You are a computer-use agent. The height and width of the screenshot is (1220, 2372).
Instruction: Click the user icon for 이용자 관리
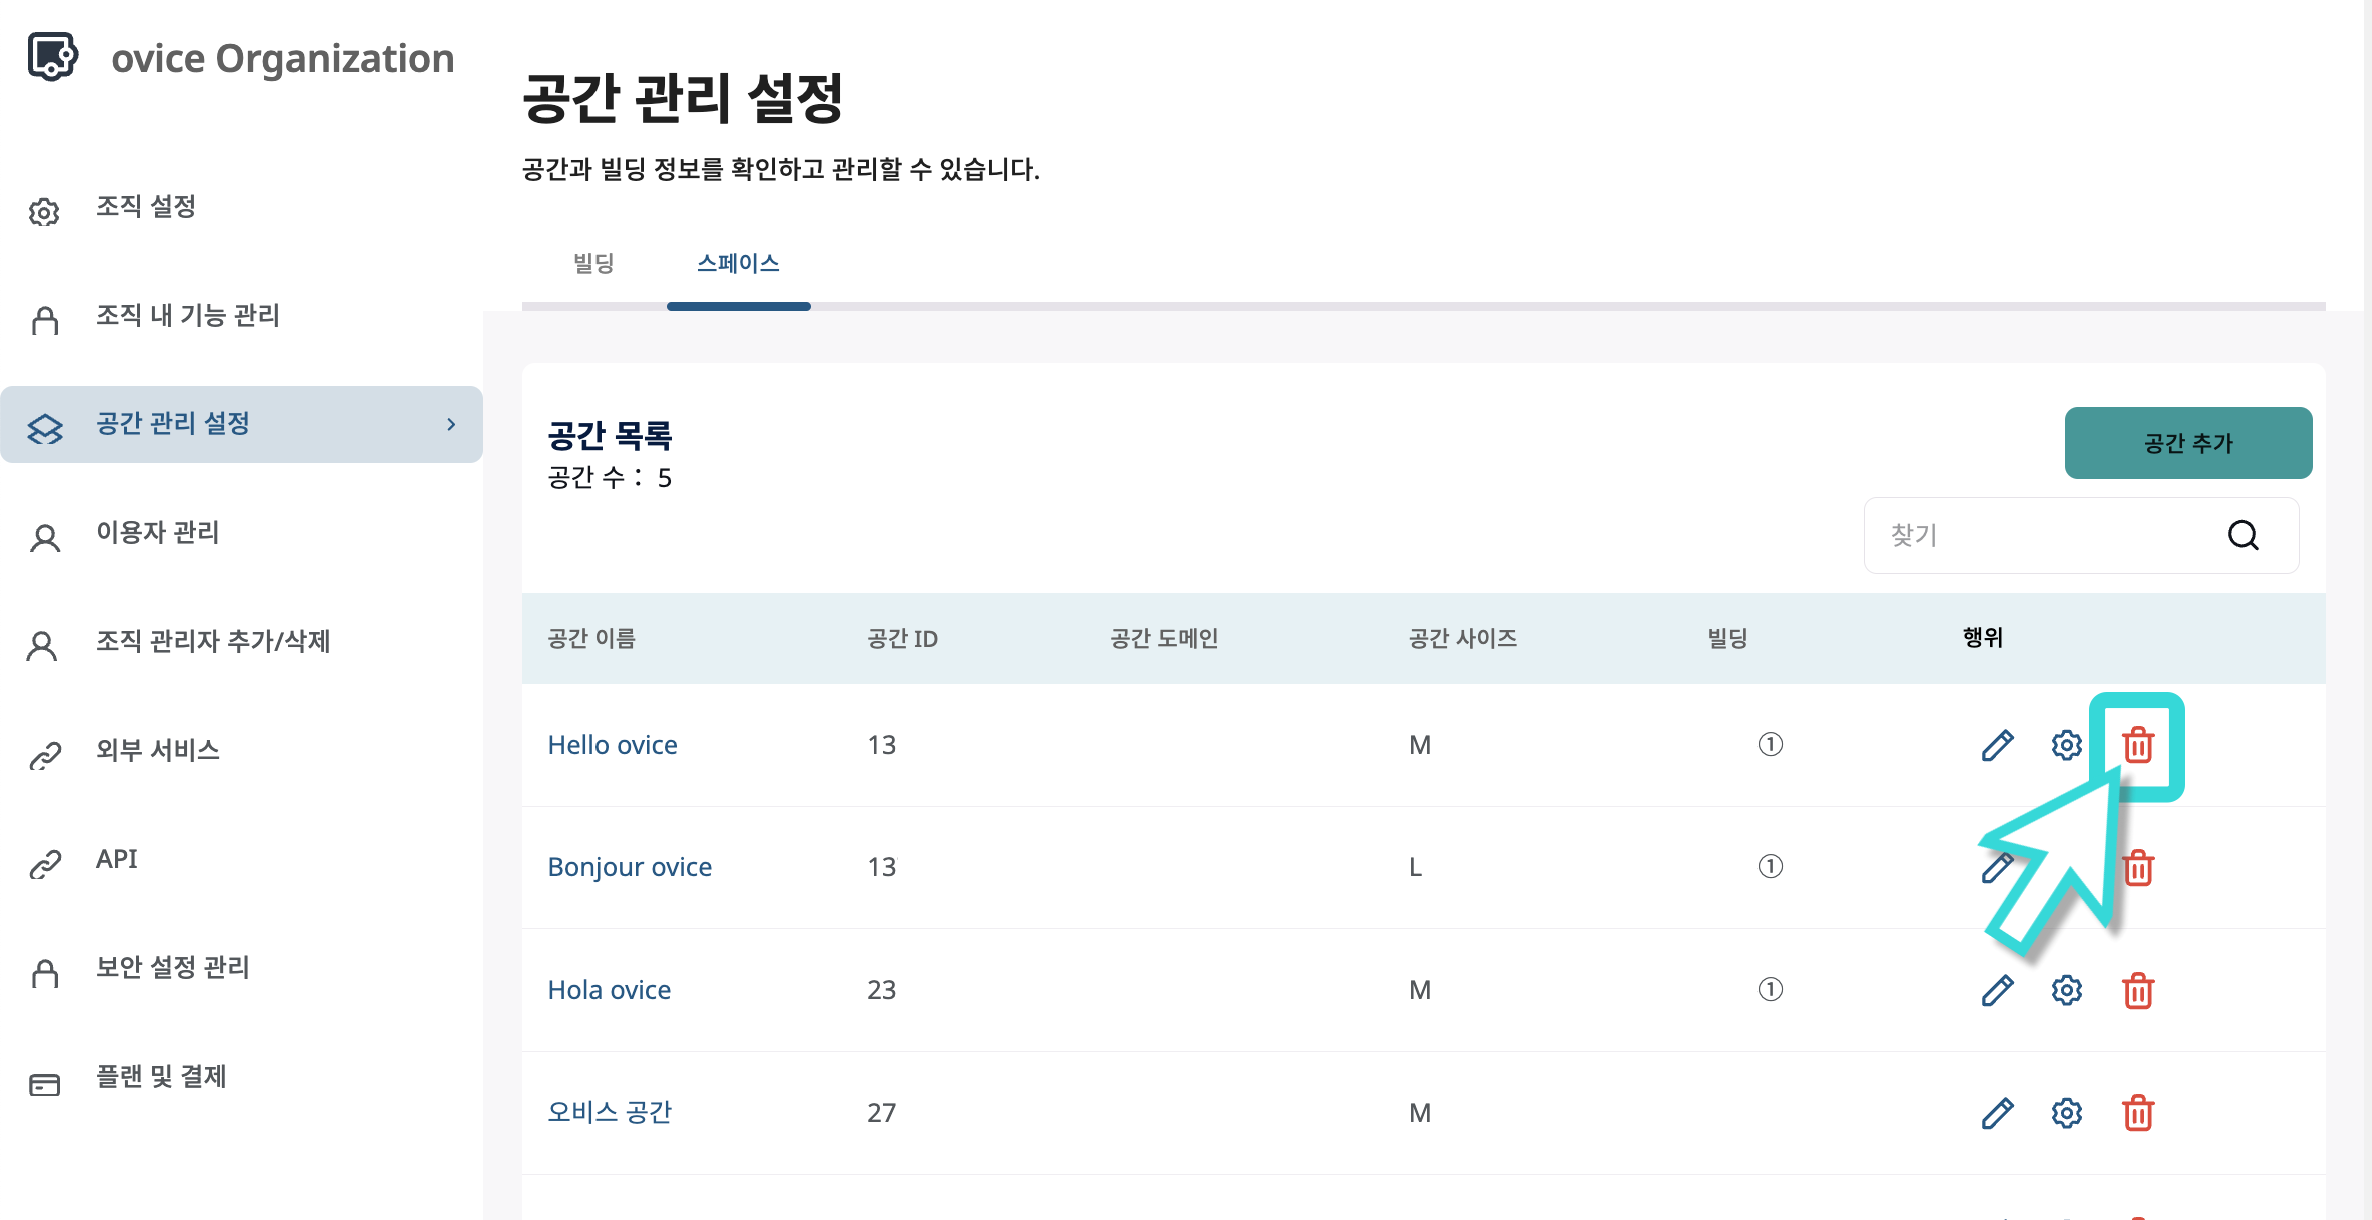45,538
